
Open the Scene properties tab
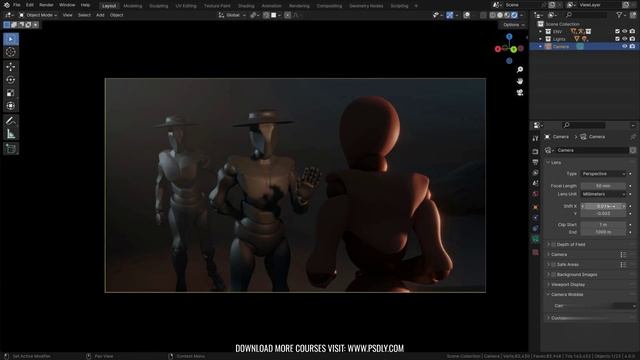[x=536, y=183]
